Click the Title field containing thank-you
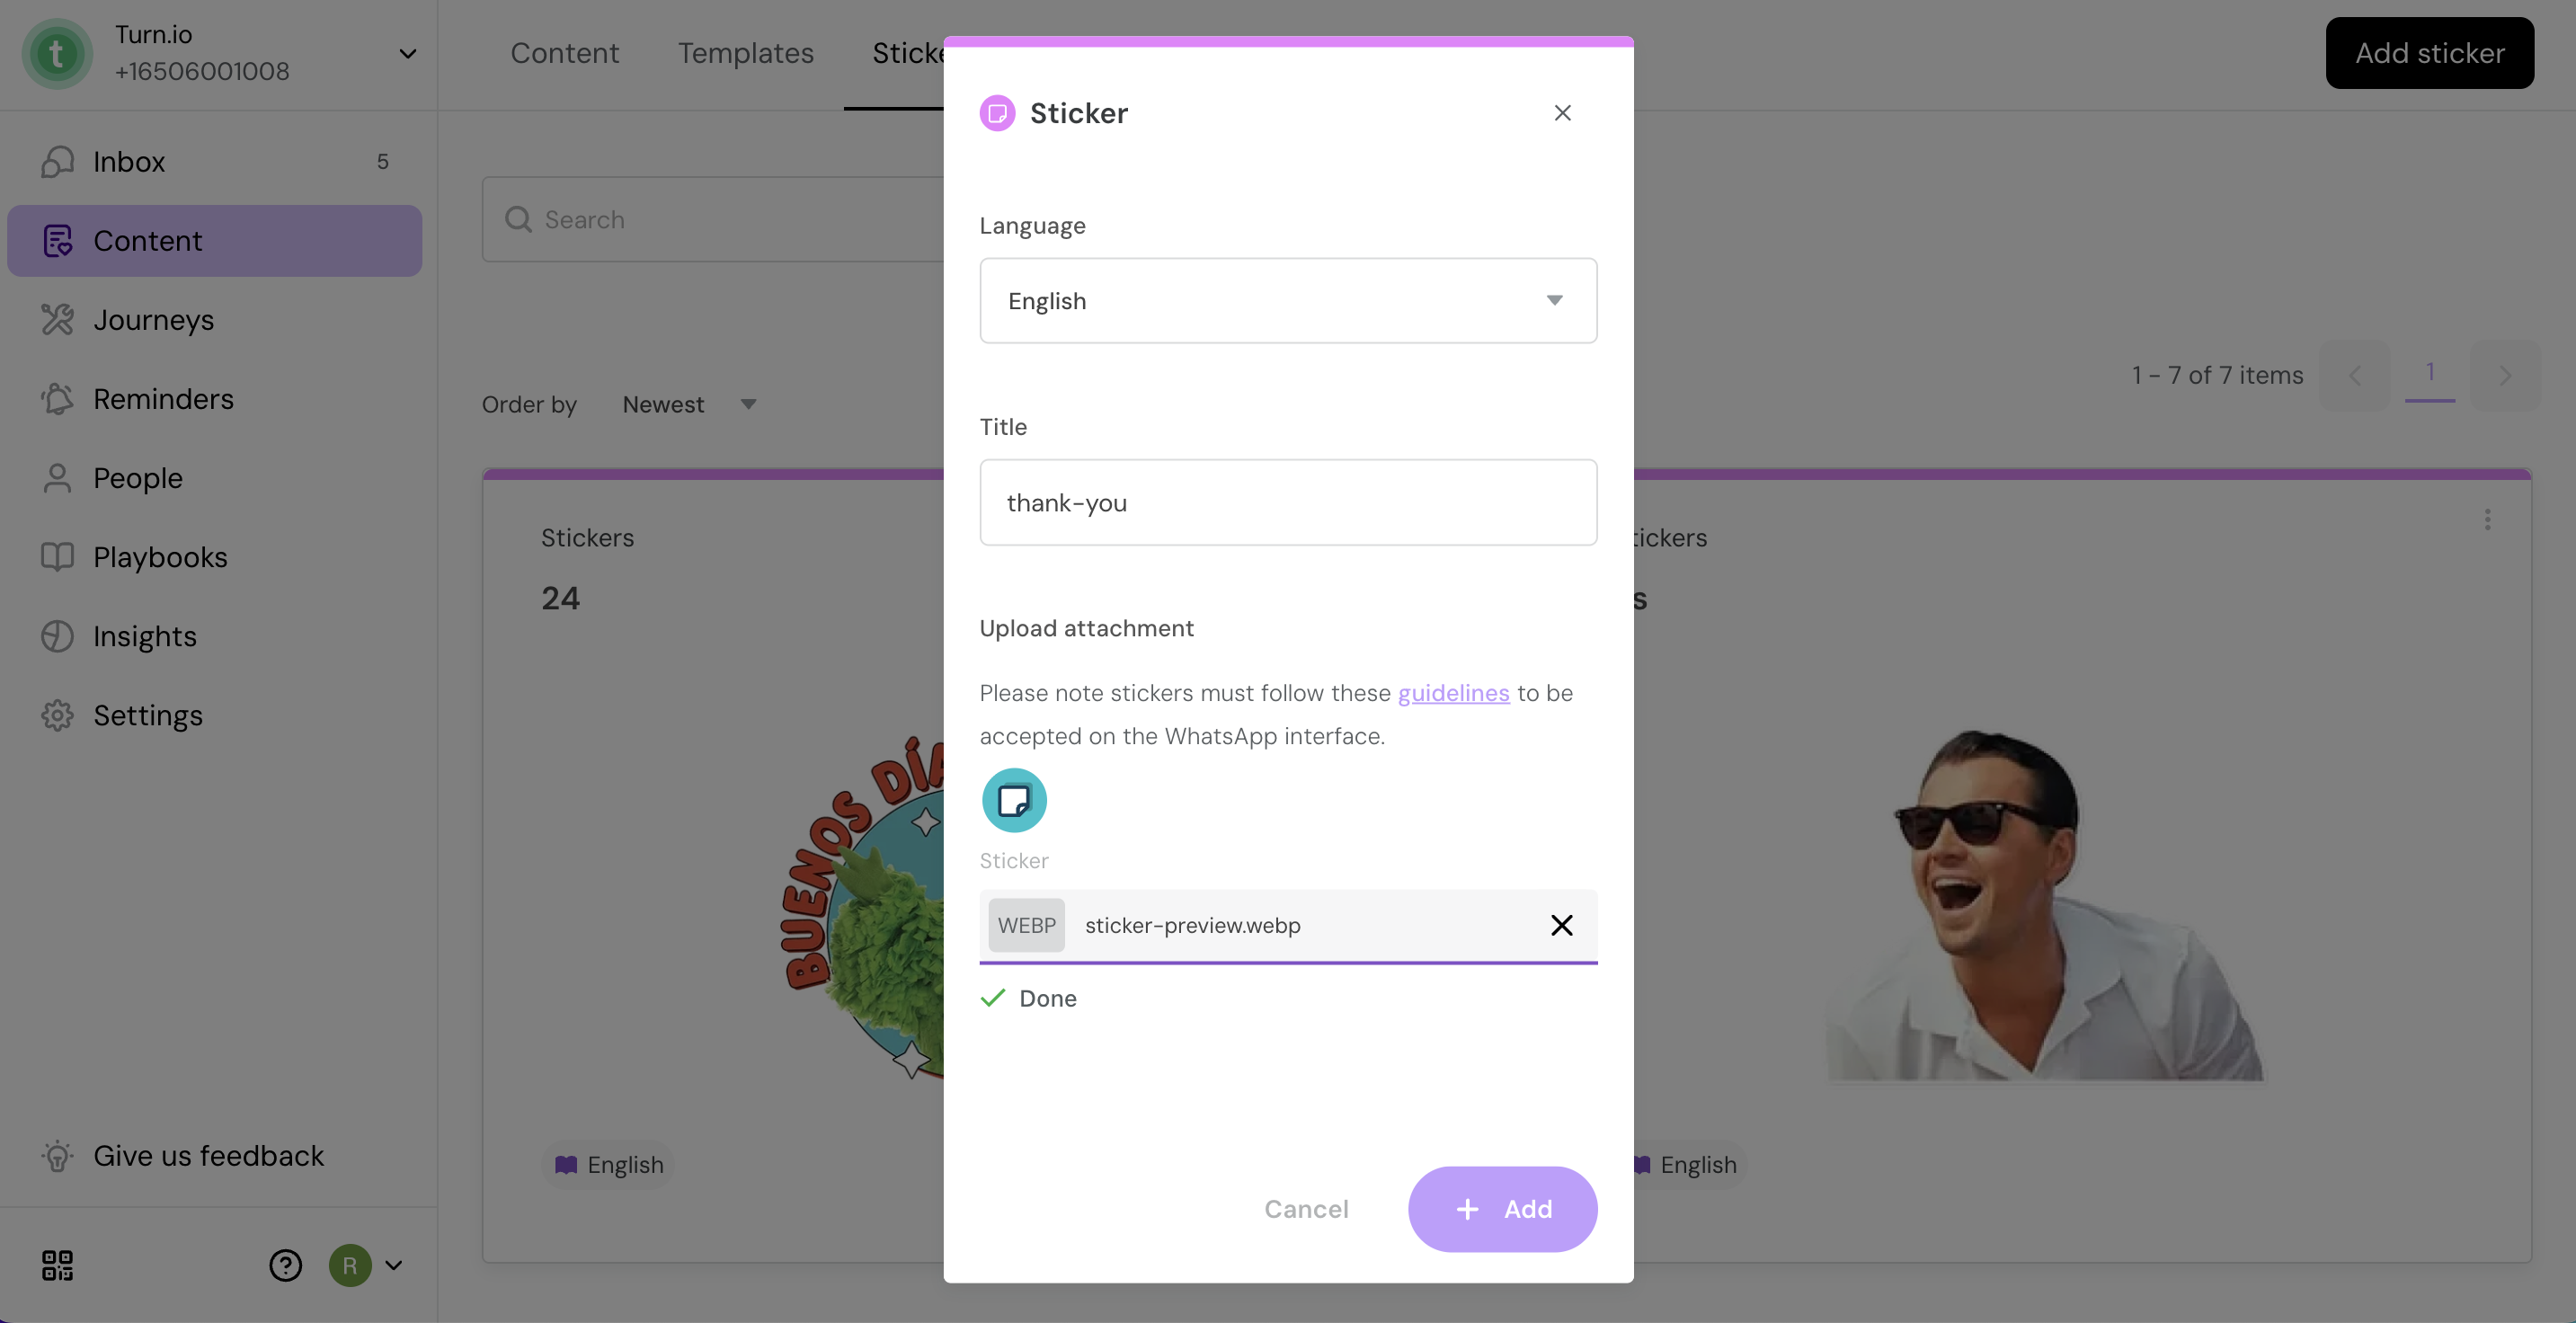The height and width of the screenshot is (1323, 2576). tap(1288, 502)
